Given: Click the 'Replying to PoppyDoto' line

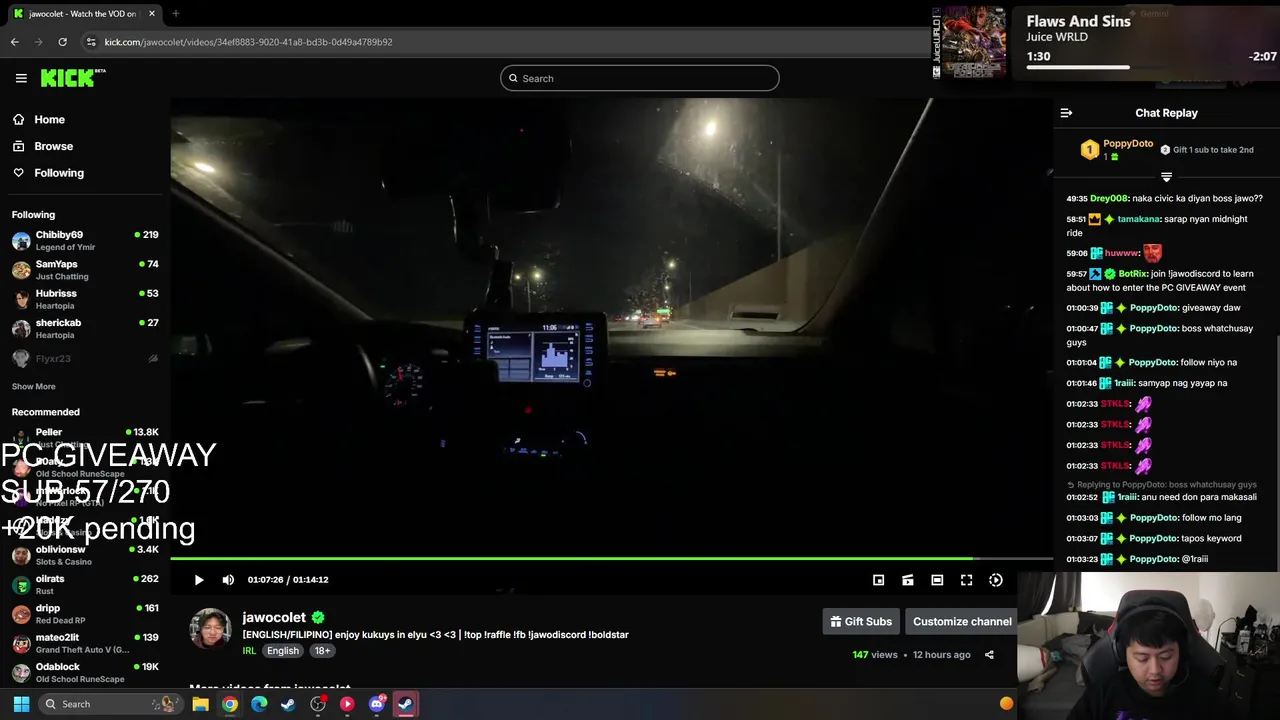Looking at the screenshot, I should (x=1162, y=485).
